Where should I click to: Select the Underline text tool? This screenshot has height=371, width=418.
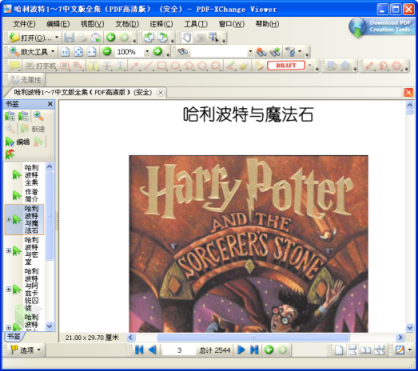(120, 66)
